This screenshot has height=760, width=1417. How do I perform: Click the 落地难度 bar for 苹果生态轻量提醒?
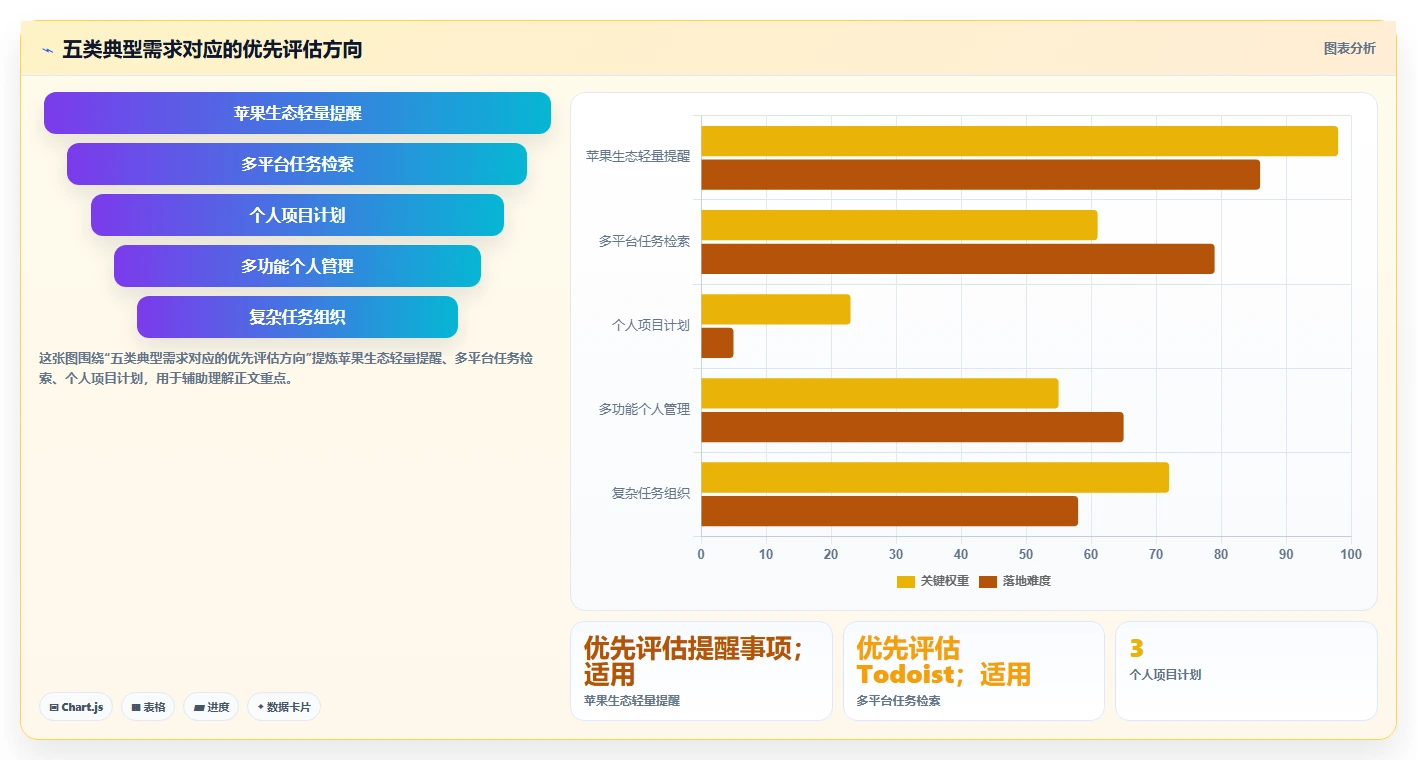coord(980,175)
